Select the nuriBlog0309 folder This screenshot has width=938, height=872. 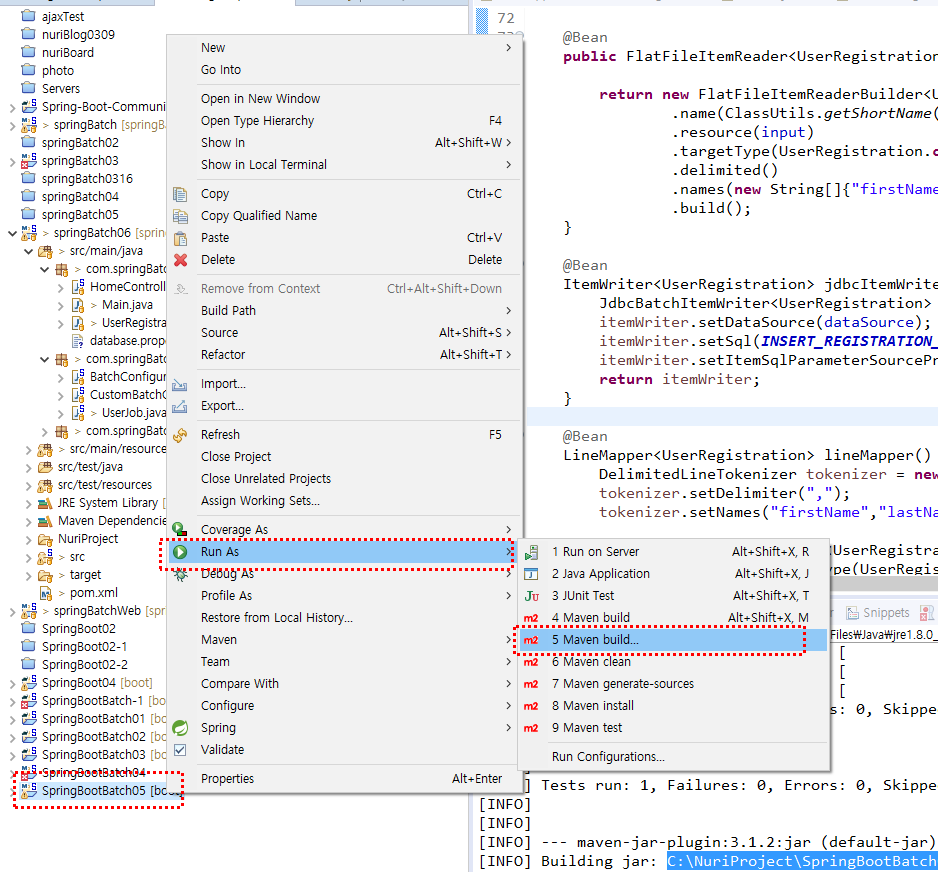(x=78, y=35)
